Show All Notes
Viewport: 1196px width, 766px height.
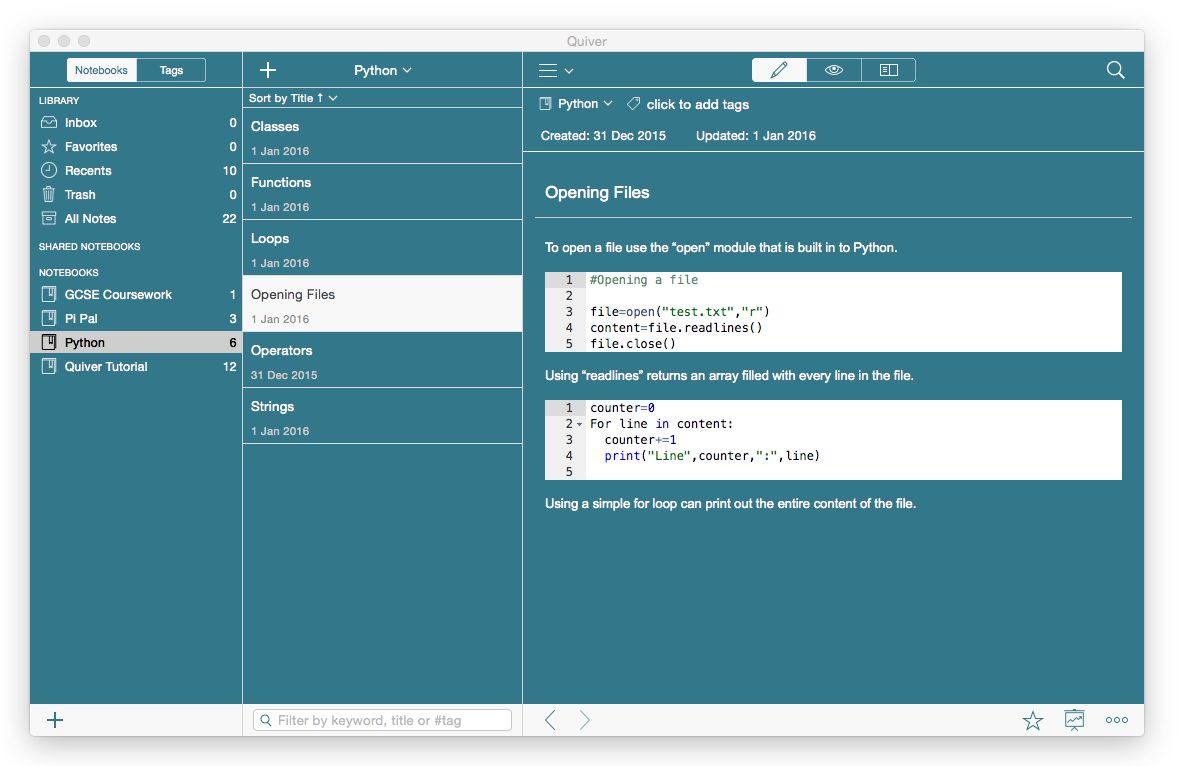(137, 219)
